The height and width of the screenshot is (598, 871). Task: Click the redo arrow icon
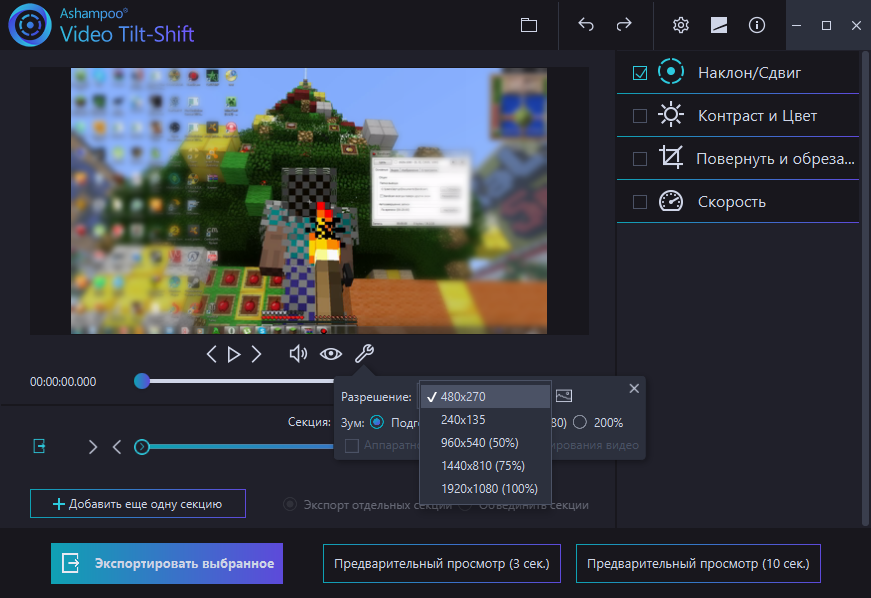click(x=624, y=25)
